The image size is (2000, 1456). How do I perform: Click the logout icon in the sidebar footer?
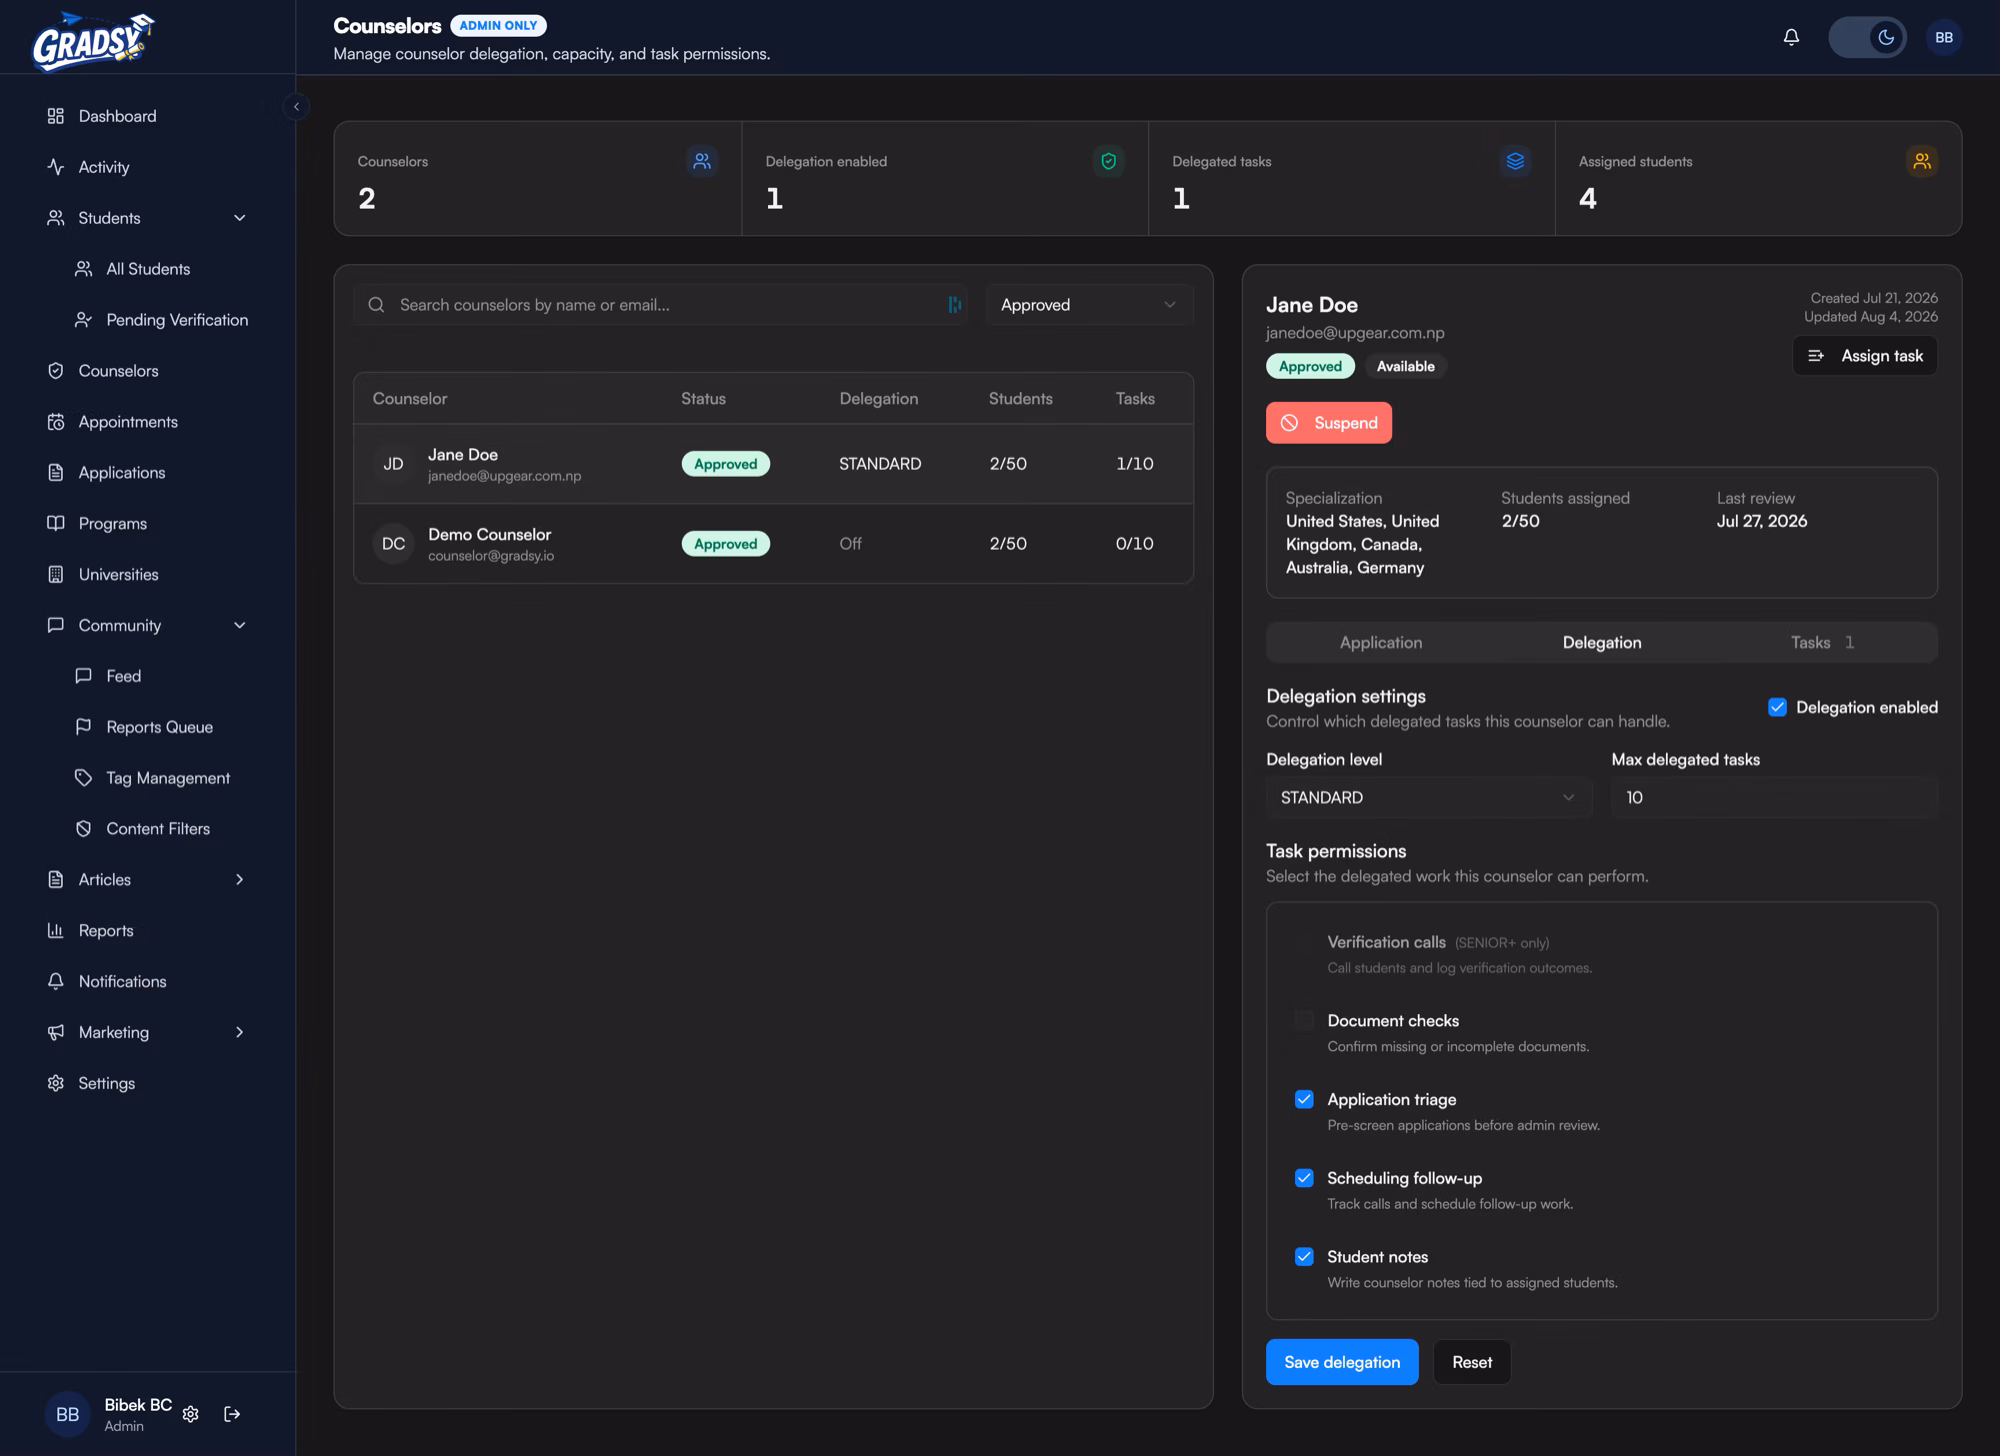[232, 1414]
